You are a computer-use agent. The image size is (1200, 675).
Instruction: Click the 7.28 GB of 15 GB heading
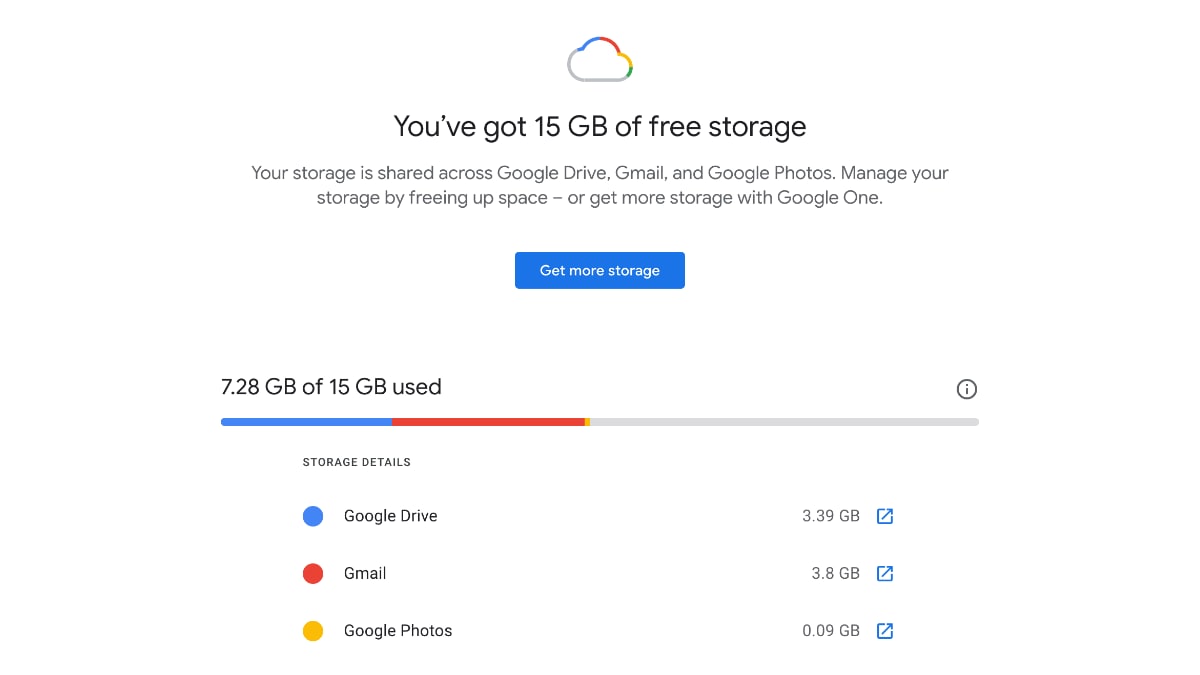coord(331,387)
